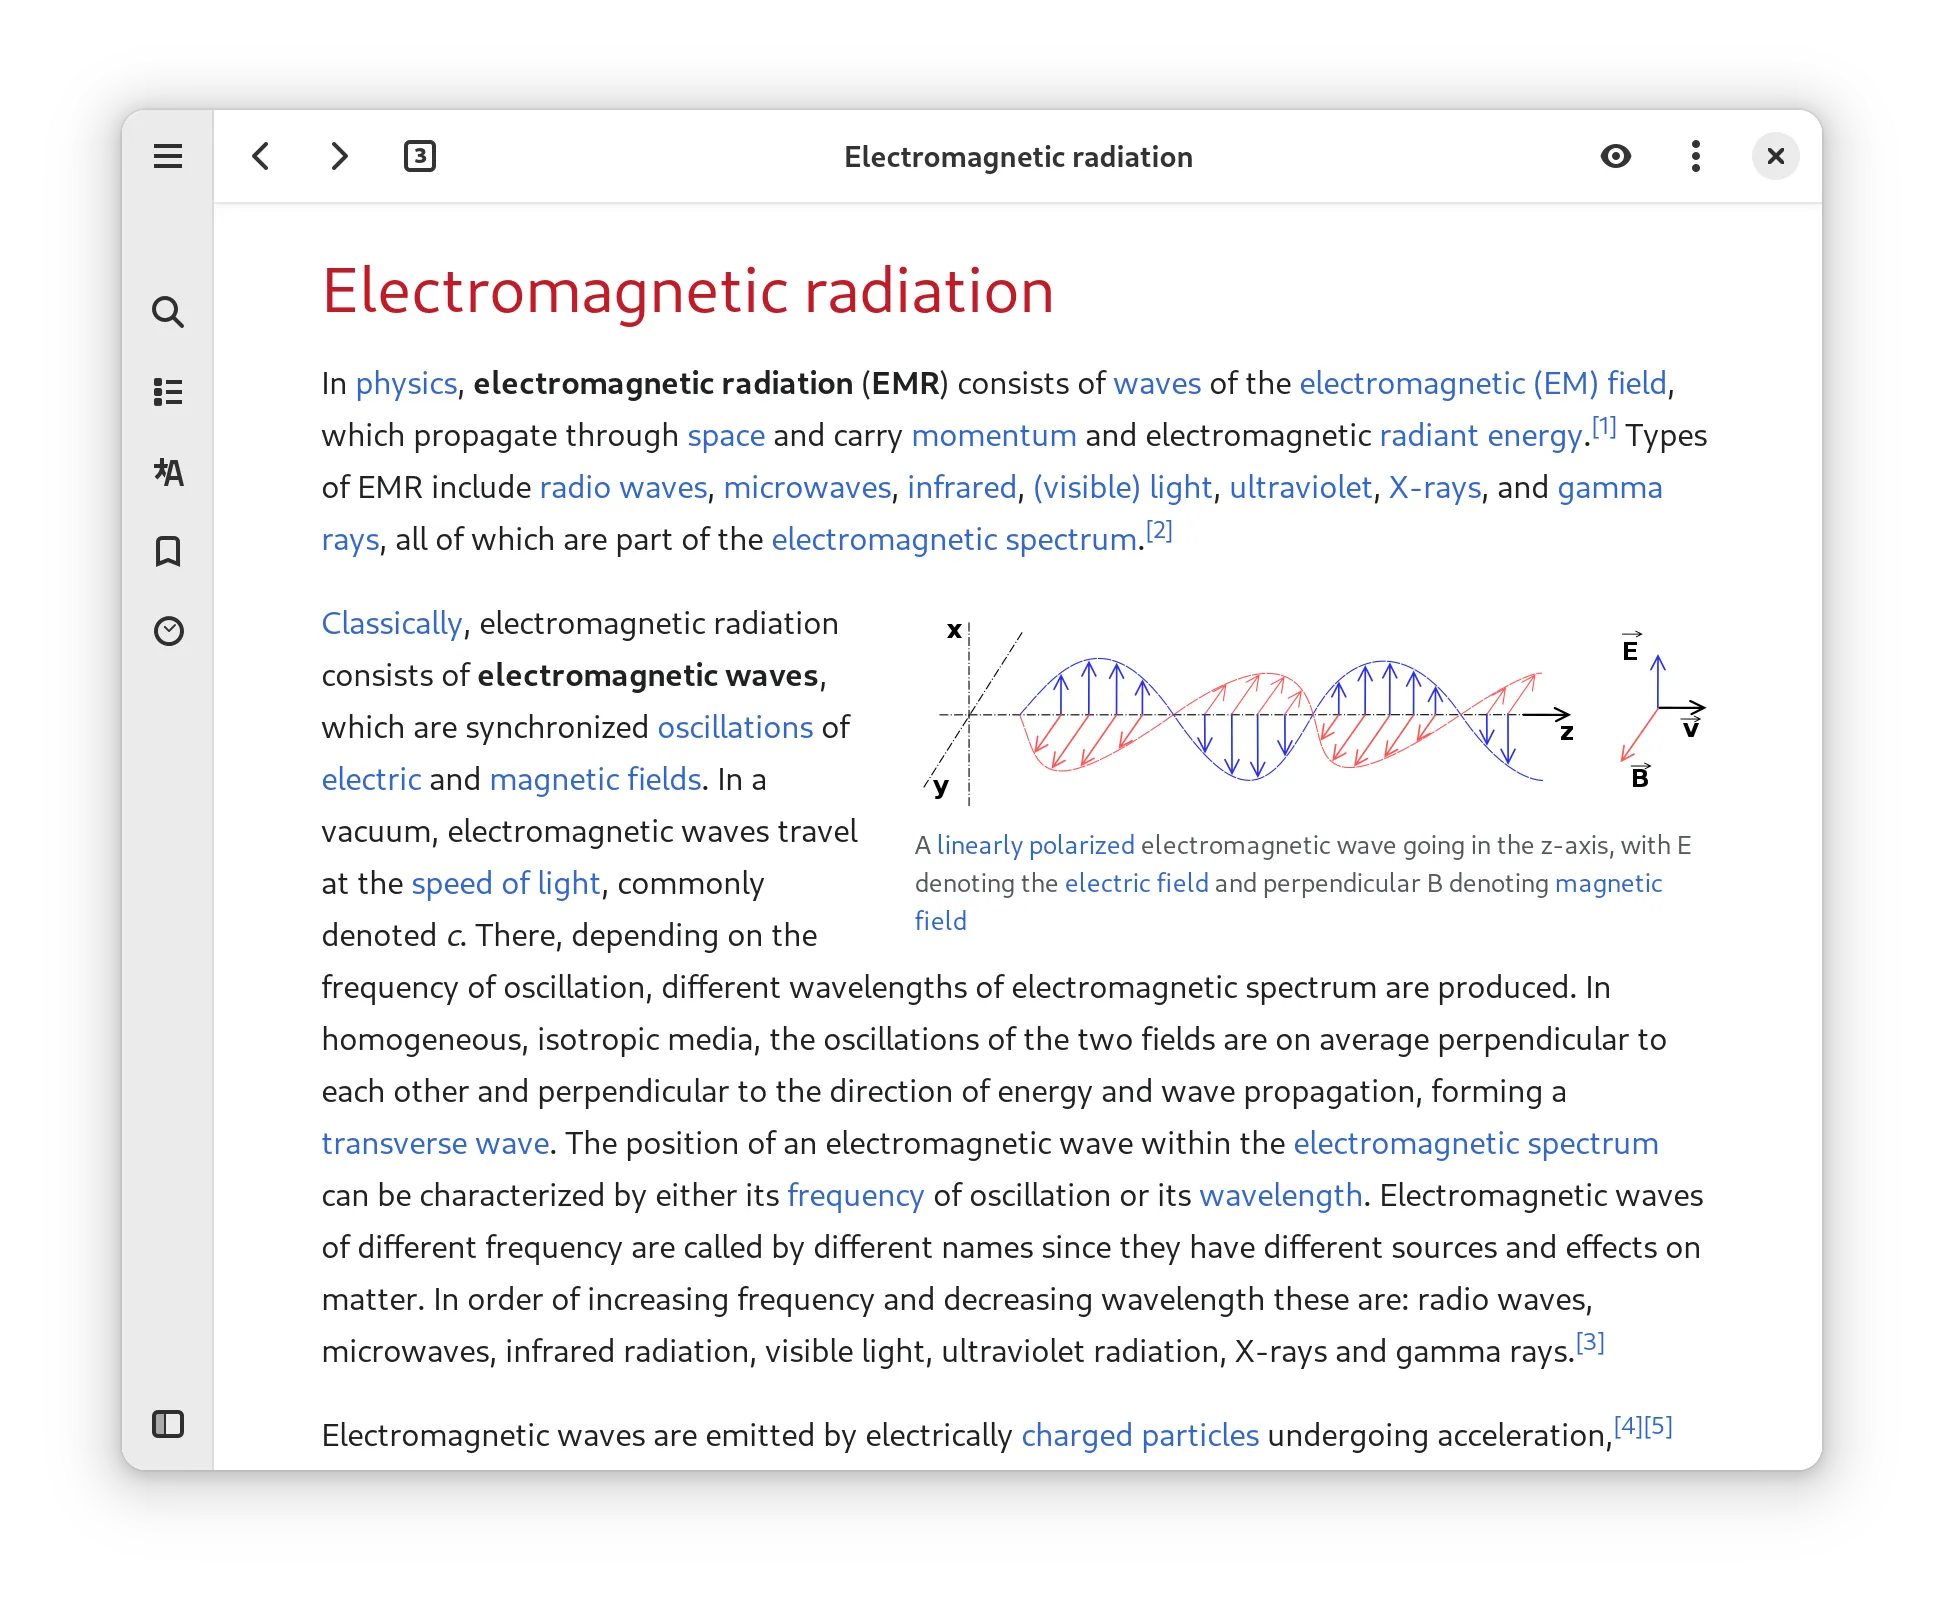The image size is (1944, 1604).
Task: Follow the 'charged particles' link
Action: coord(1140,1436)
